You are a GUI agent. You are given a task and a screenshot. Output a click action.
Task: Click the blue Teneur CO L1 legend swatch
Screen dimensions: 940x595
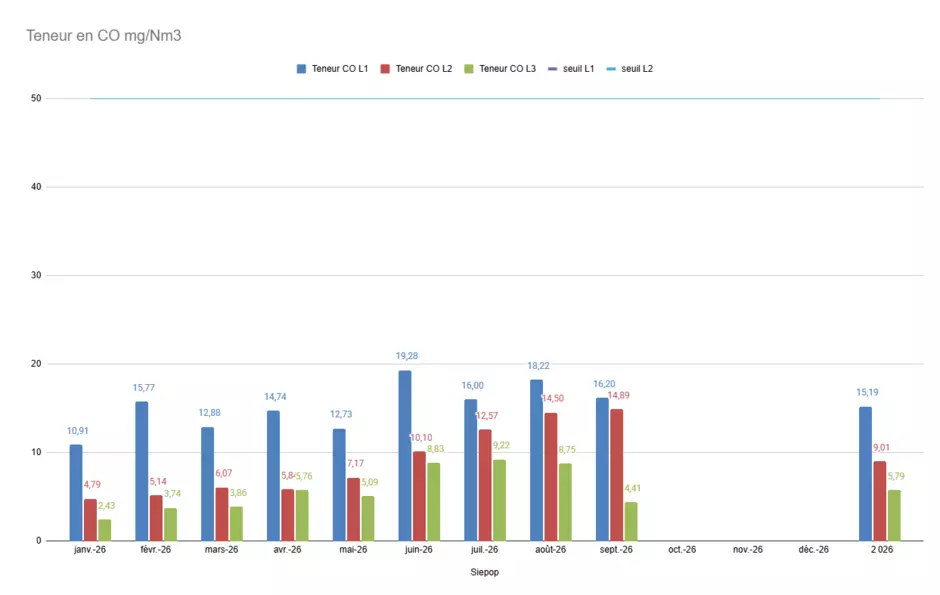click(x=301, y=69)
